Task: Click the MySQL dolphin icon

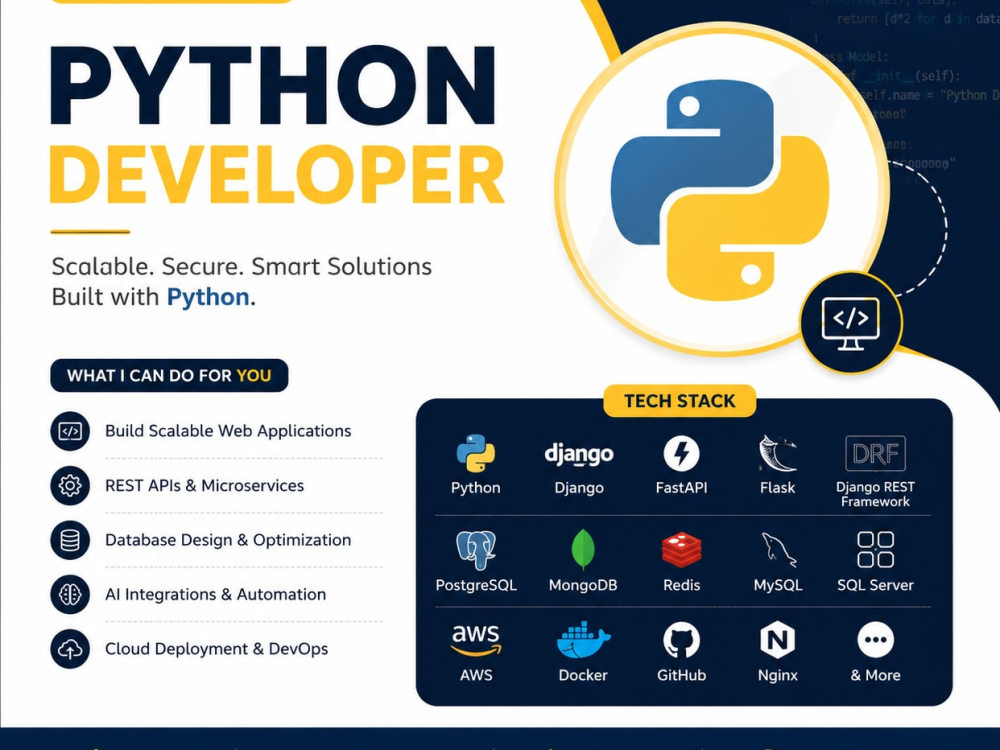Action: click(778, 550)
